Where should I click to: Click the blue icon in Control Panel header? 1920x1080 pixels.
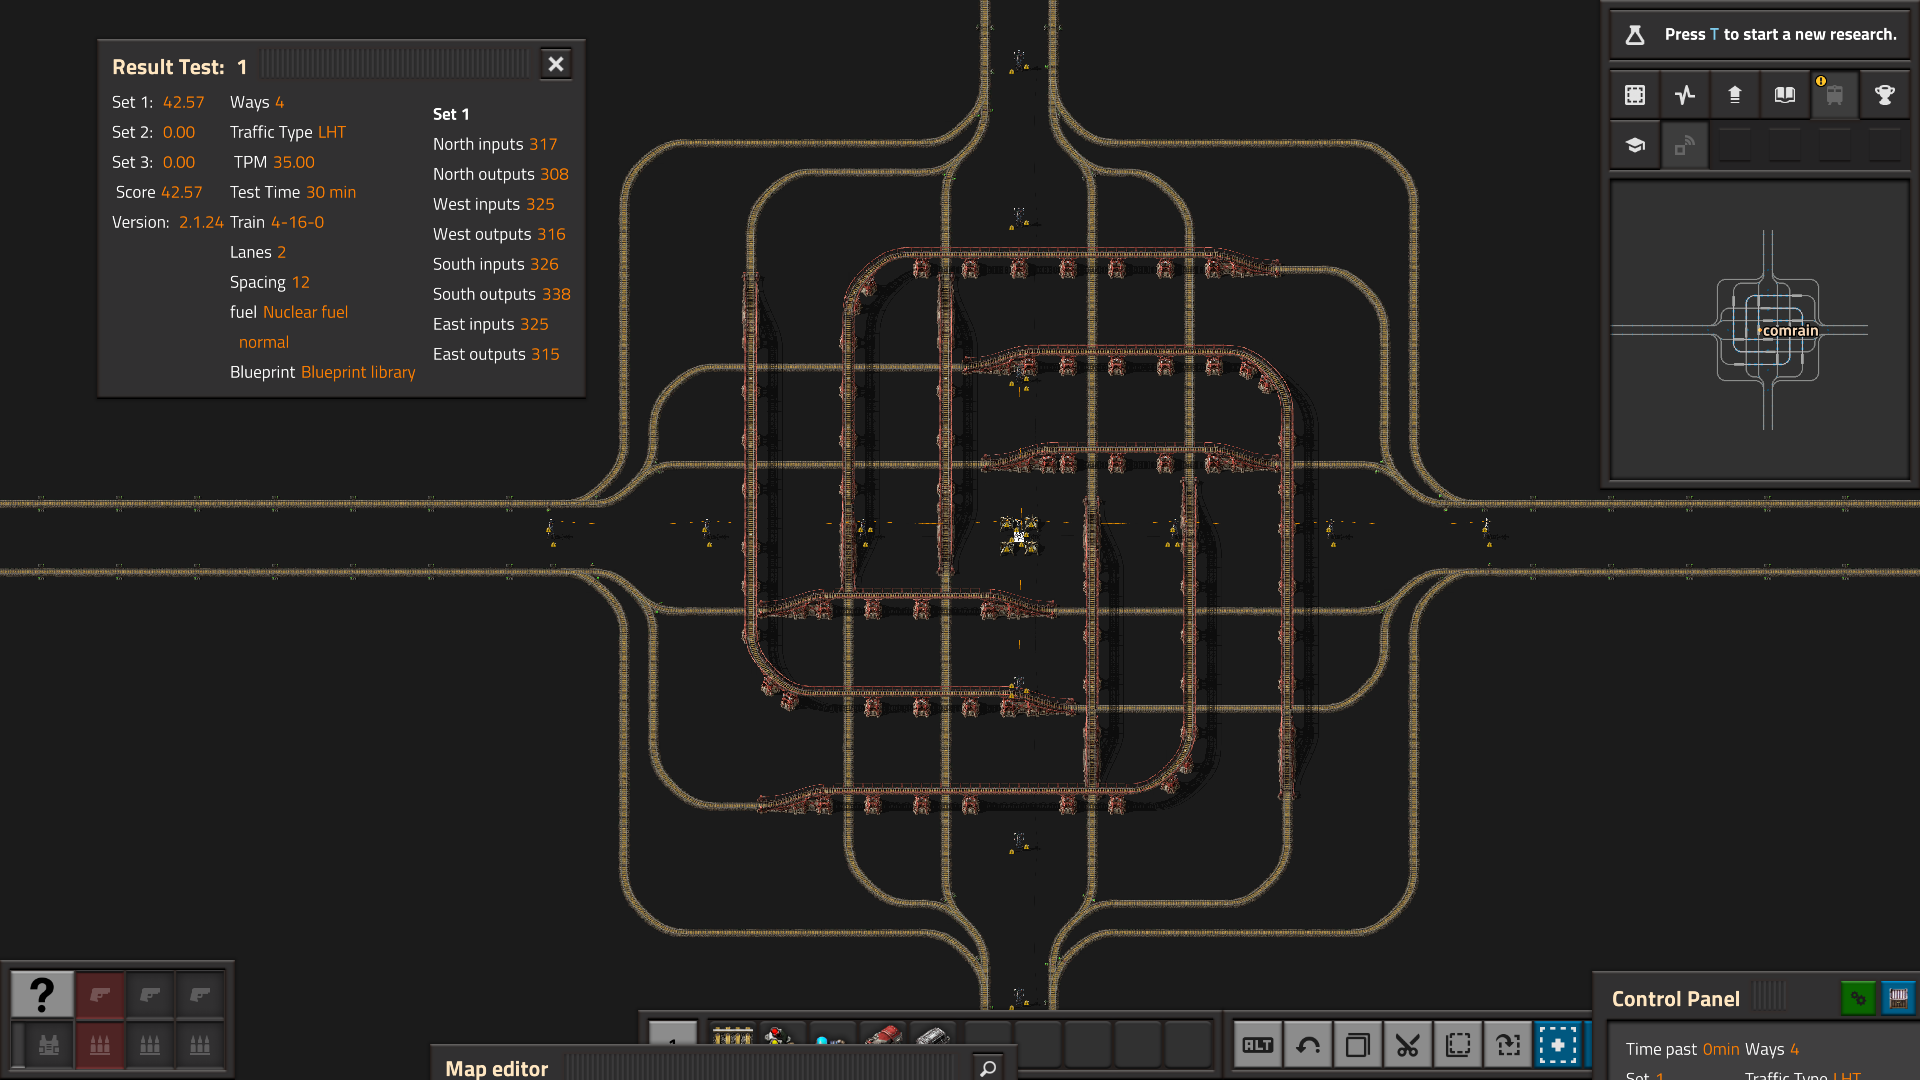1898,998
